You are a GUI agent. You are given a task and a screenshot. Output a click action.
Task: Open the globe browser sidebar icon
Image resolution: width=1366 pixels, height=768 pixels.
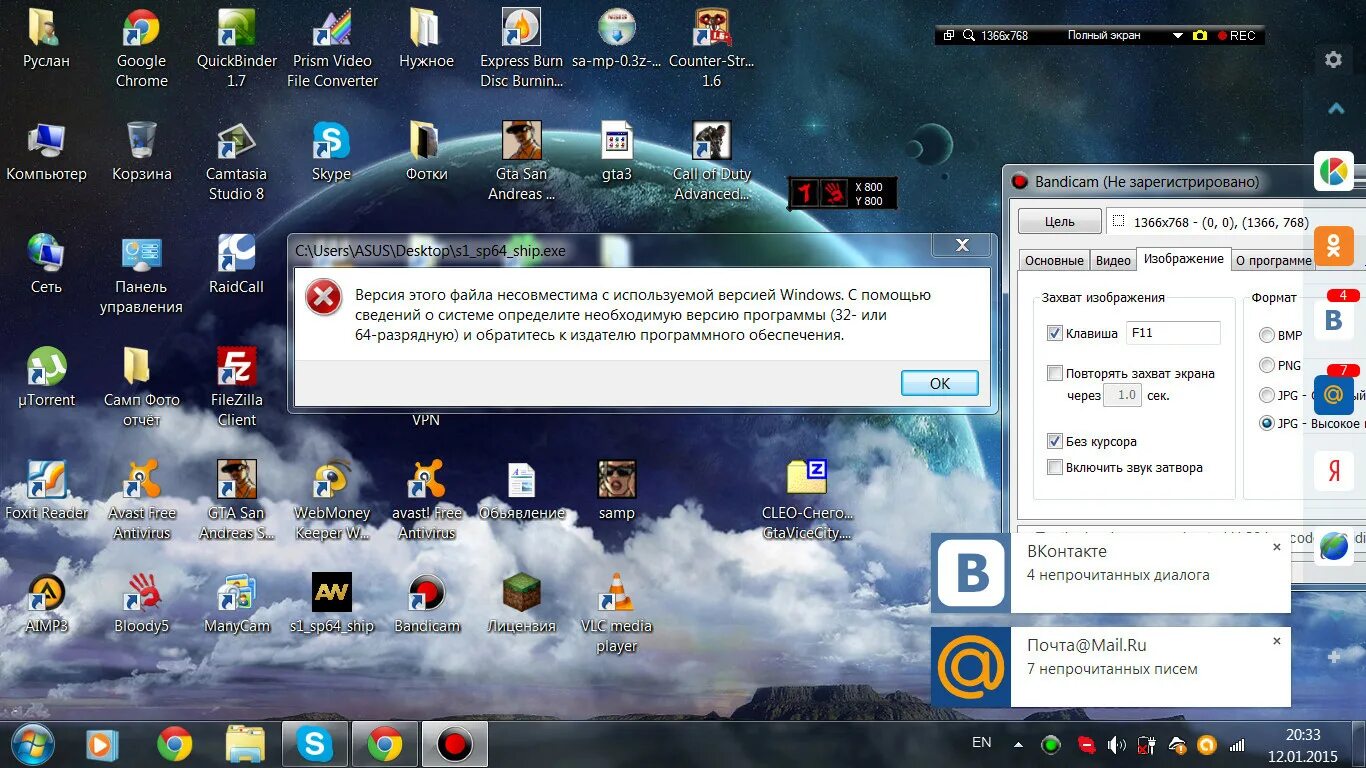coord(1334,546)
